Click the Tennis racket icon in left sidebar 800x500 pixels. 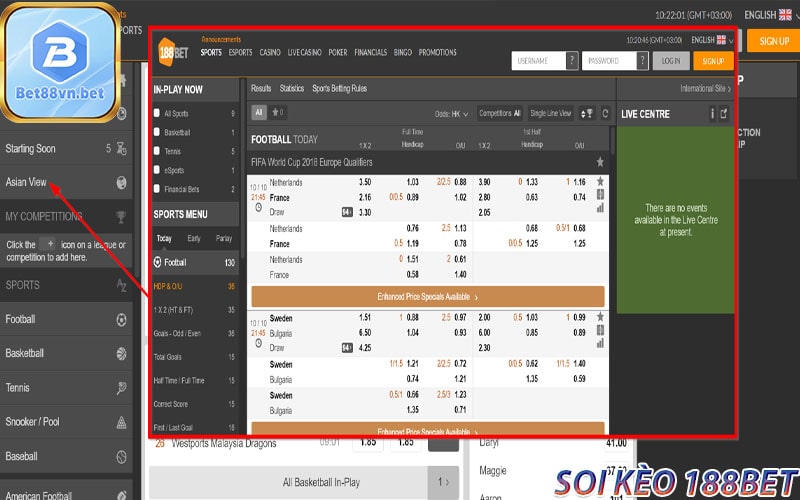tap(121, 388)
